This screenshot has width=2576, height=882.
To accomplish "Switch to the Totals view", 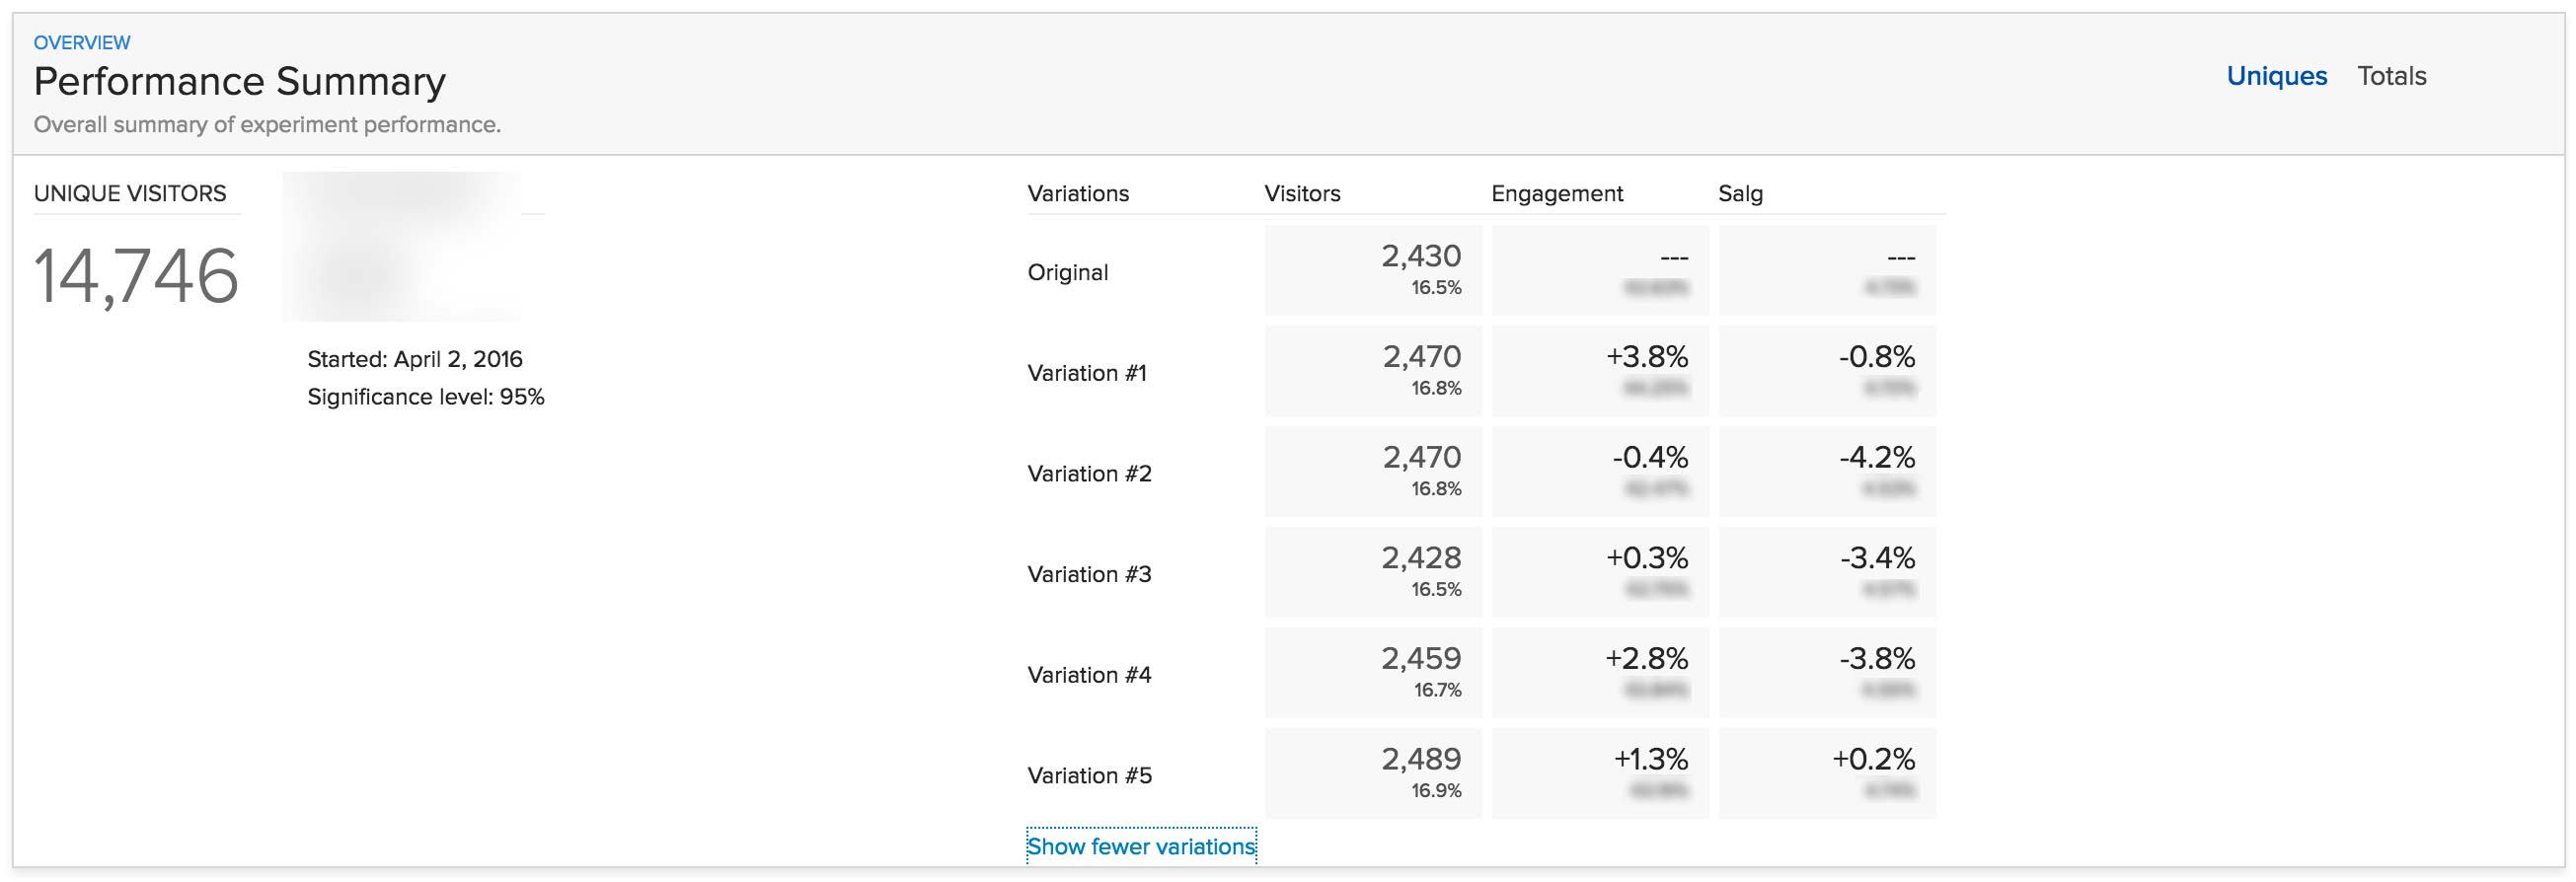I will point(2391,77).
